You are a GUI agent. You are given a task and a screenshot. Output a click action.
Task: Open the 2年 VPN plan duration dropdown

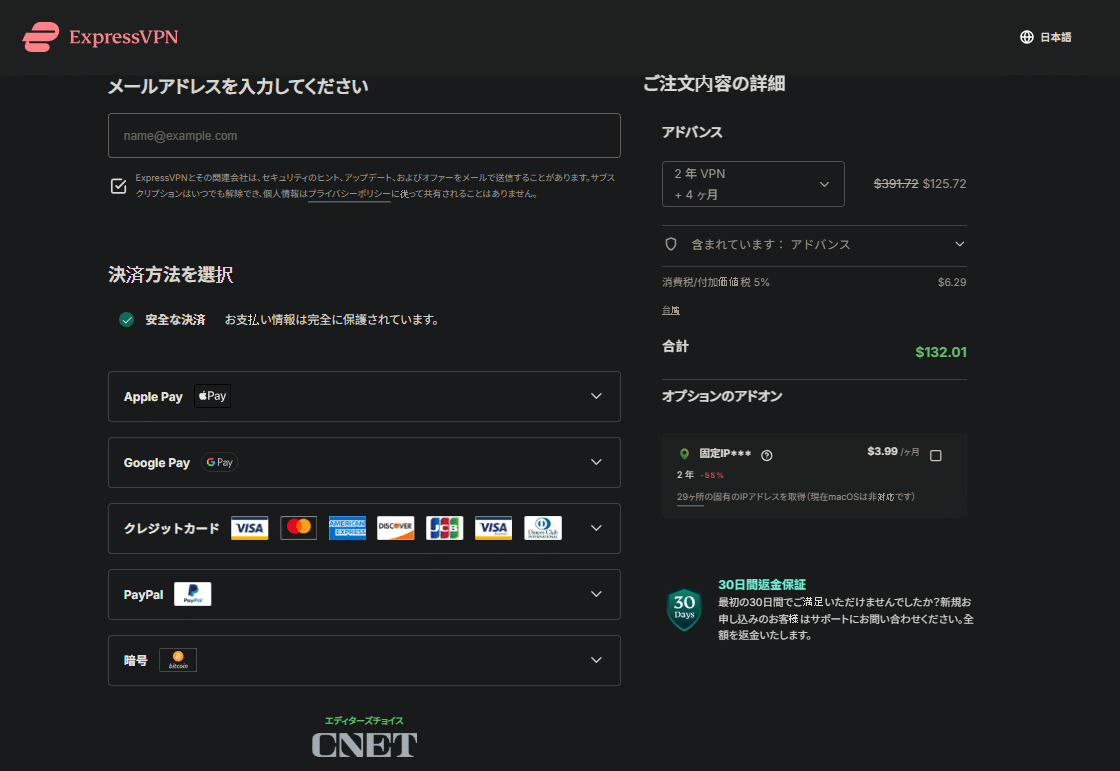click(753, 184)
